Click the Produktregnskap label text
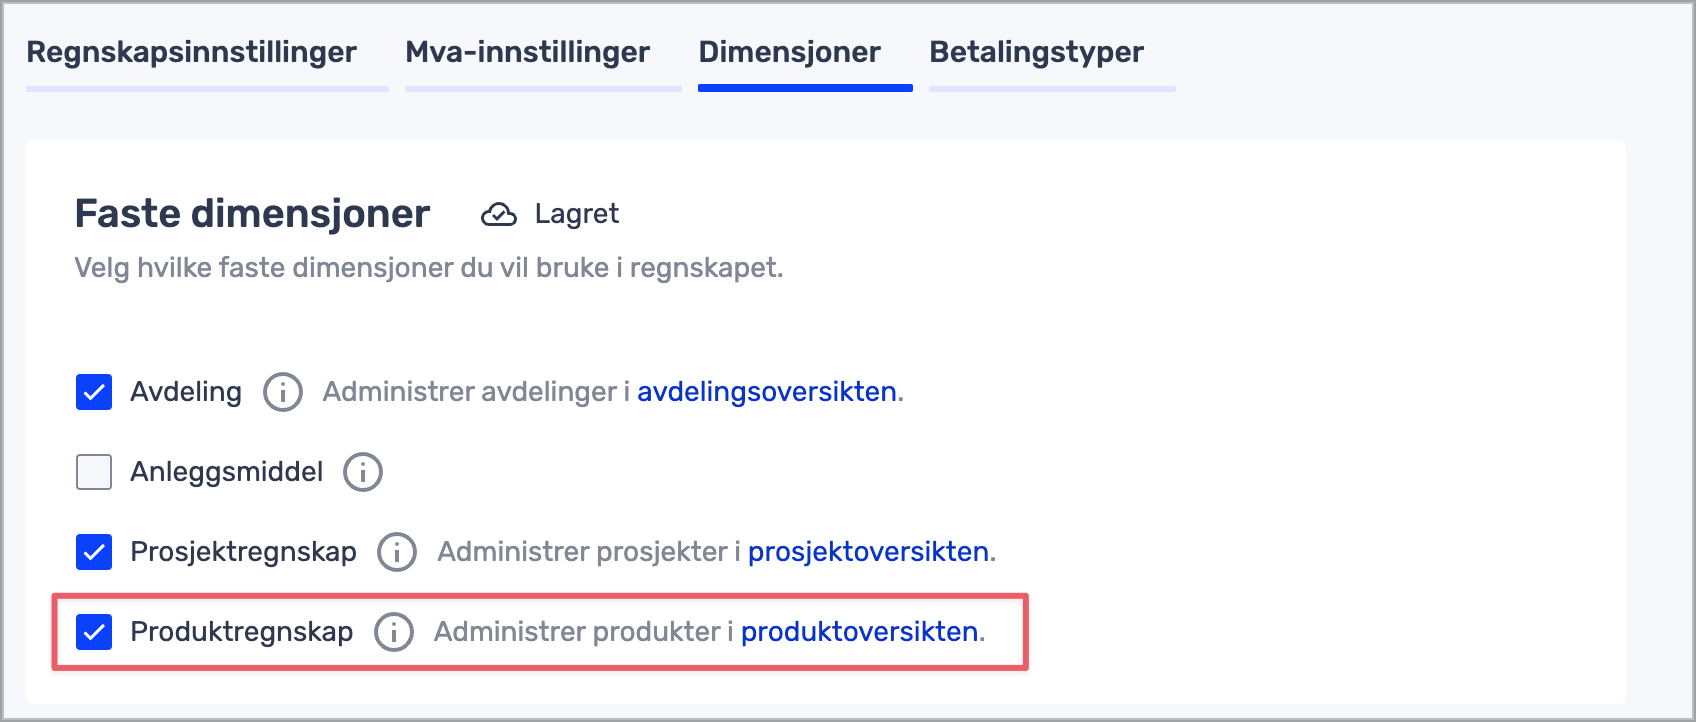The image size is (1696, 722). tap(241, 632)
